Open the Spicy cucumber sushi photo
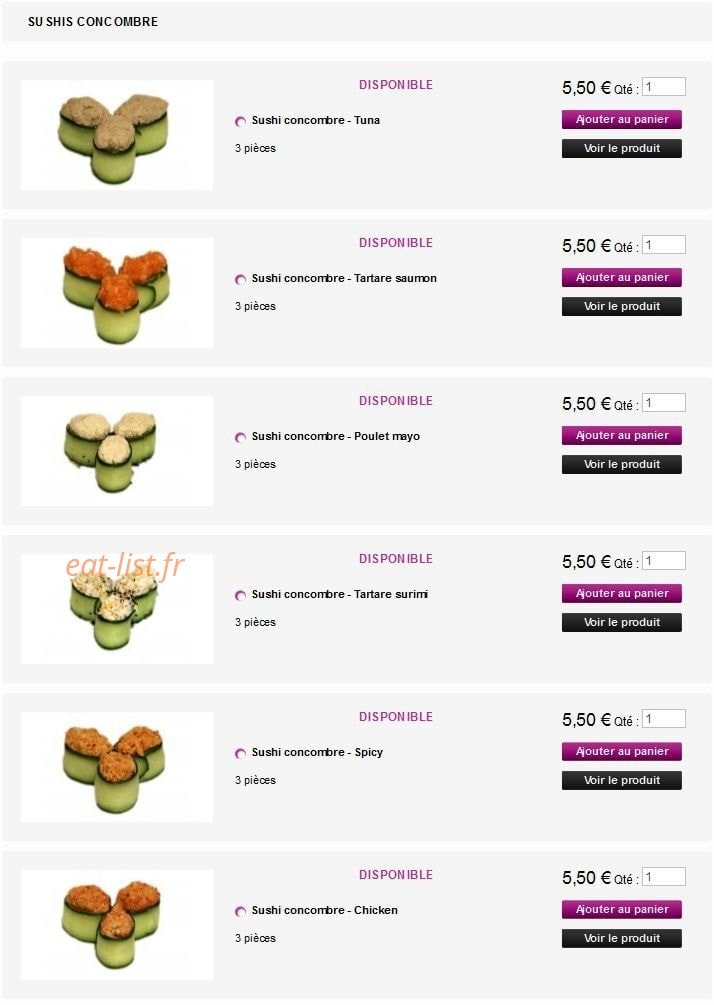 [x=117, y=767]
